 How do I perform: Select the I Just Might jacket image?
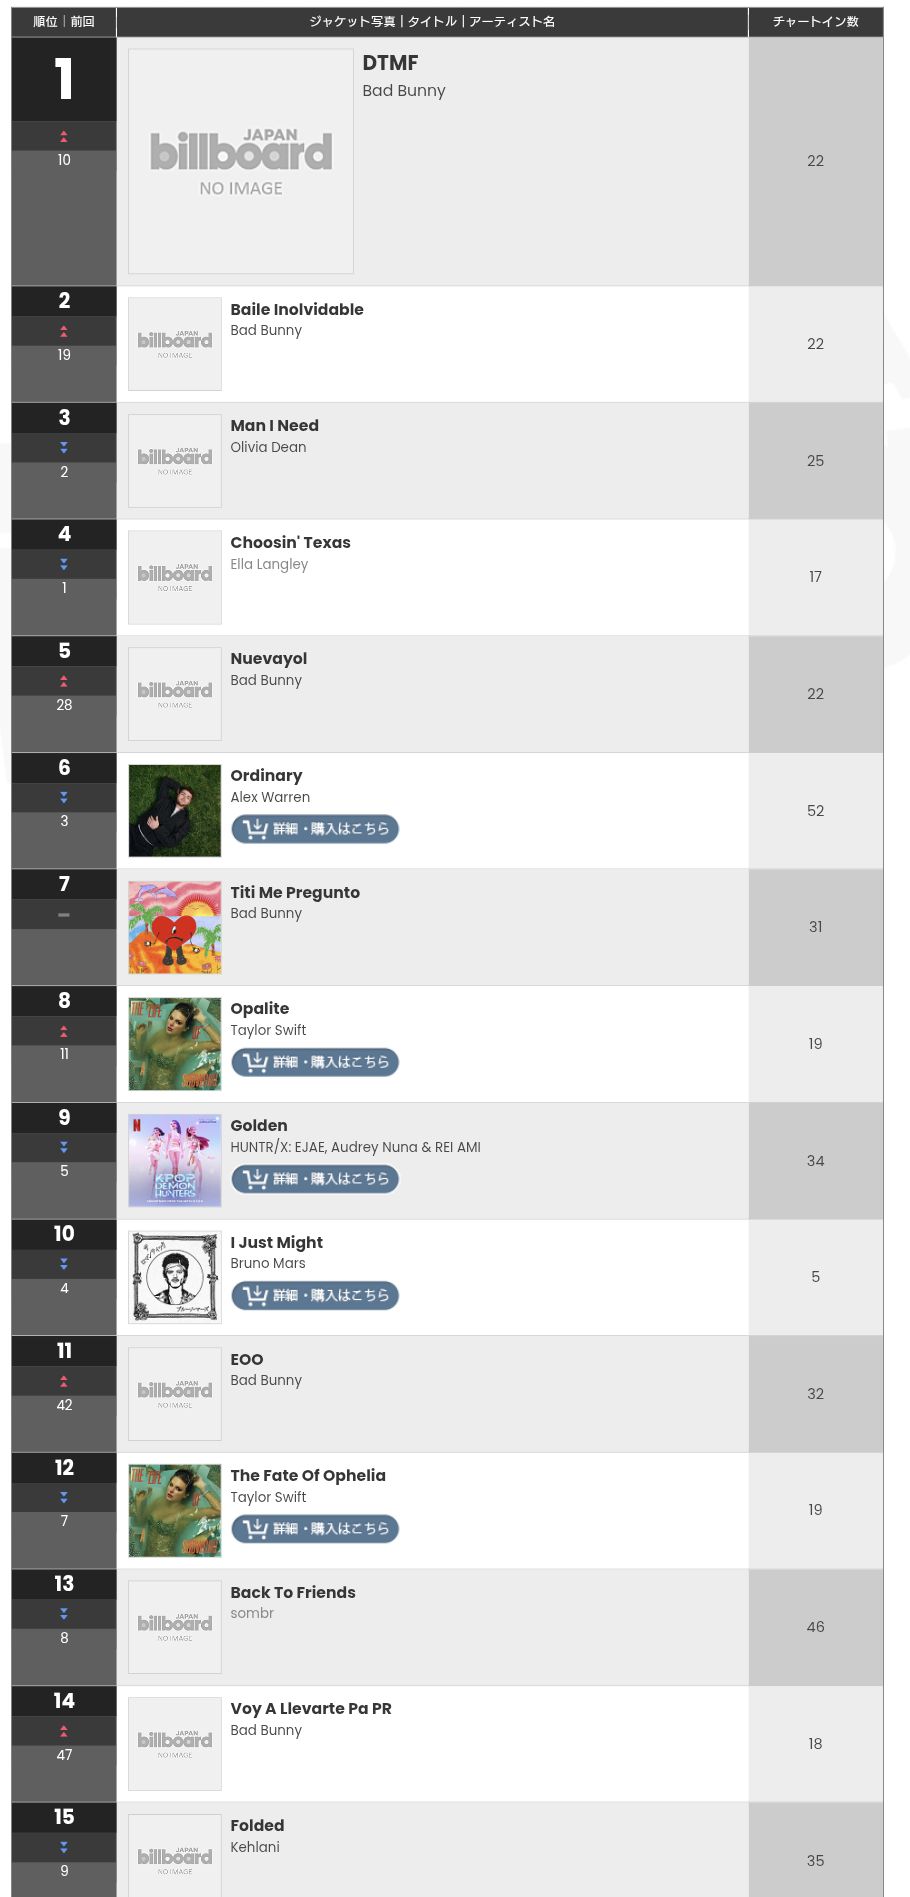(x=175, y=1277)
